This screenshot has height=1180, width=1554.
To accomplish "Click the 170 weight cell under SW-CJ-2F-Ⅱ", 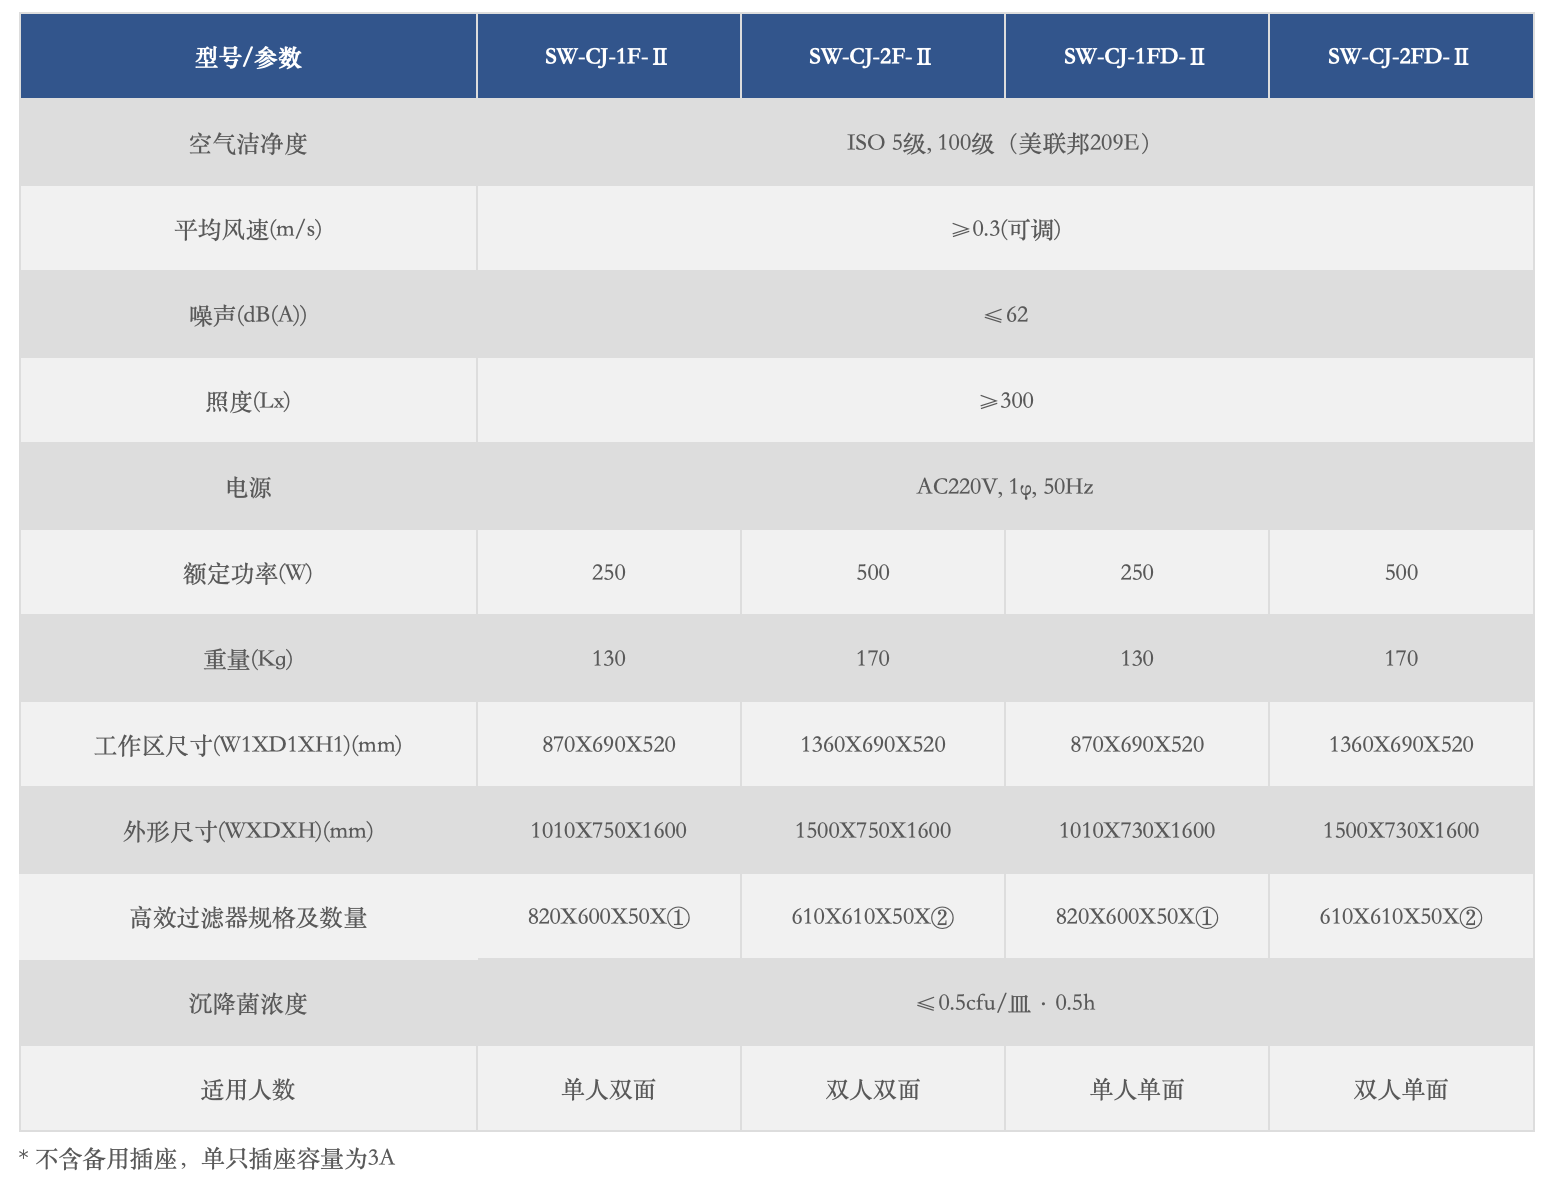I will 871,658.
